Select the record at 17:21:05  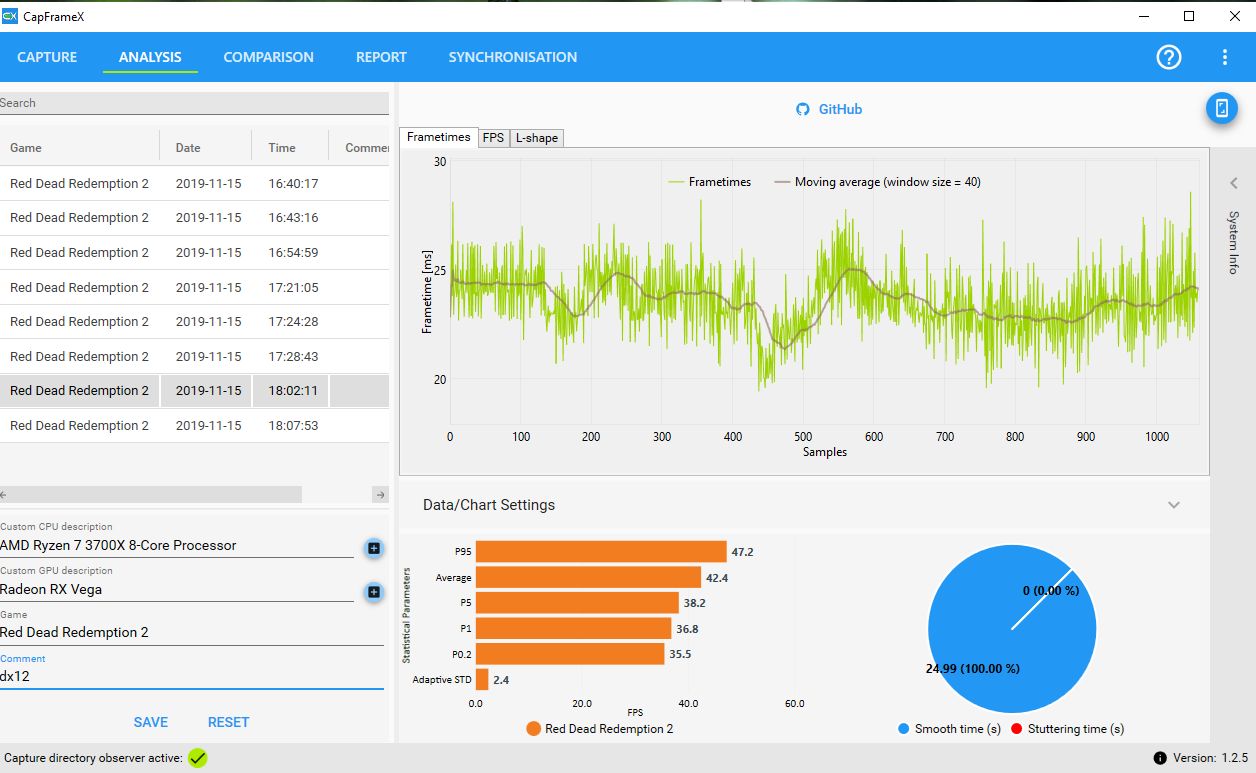pyautogui.click(x=194, y=287)
